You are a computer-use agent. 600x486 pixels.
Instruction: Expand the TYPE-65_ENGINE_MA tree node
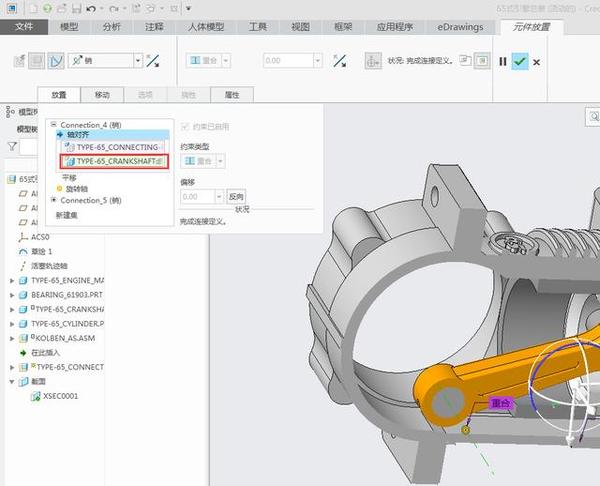12,281
